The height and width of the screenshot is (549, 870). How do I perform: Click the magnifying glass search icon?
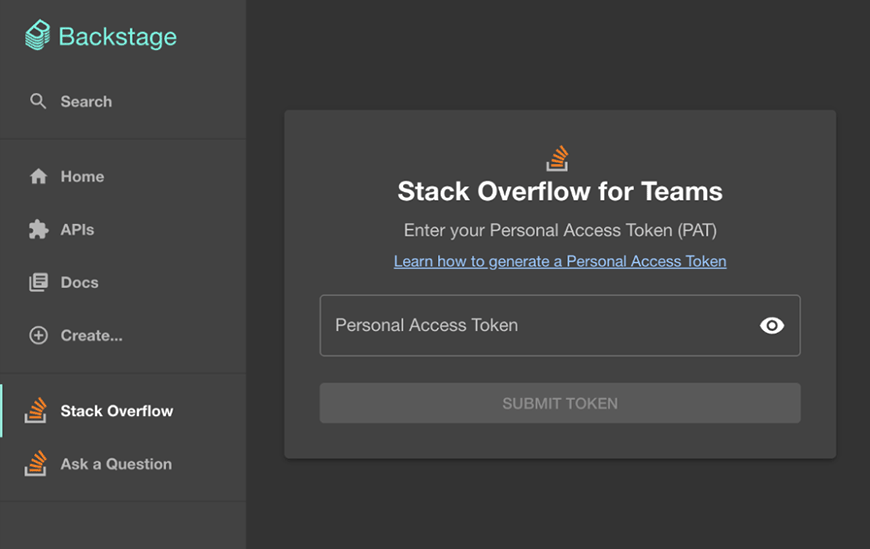(x=38, y=101)
